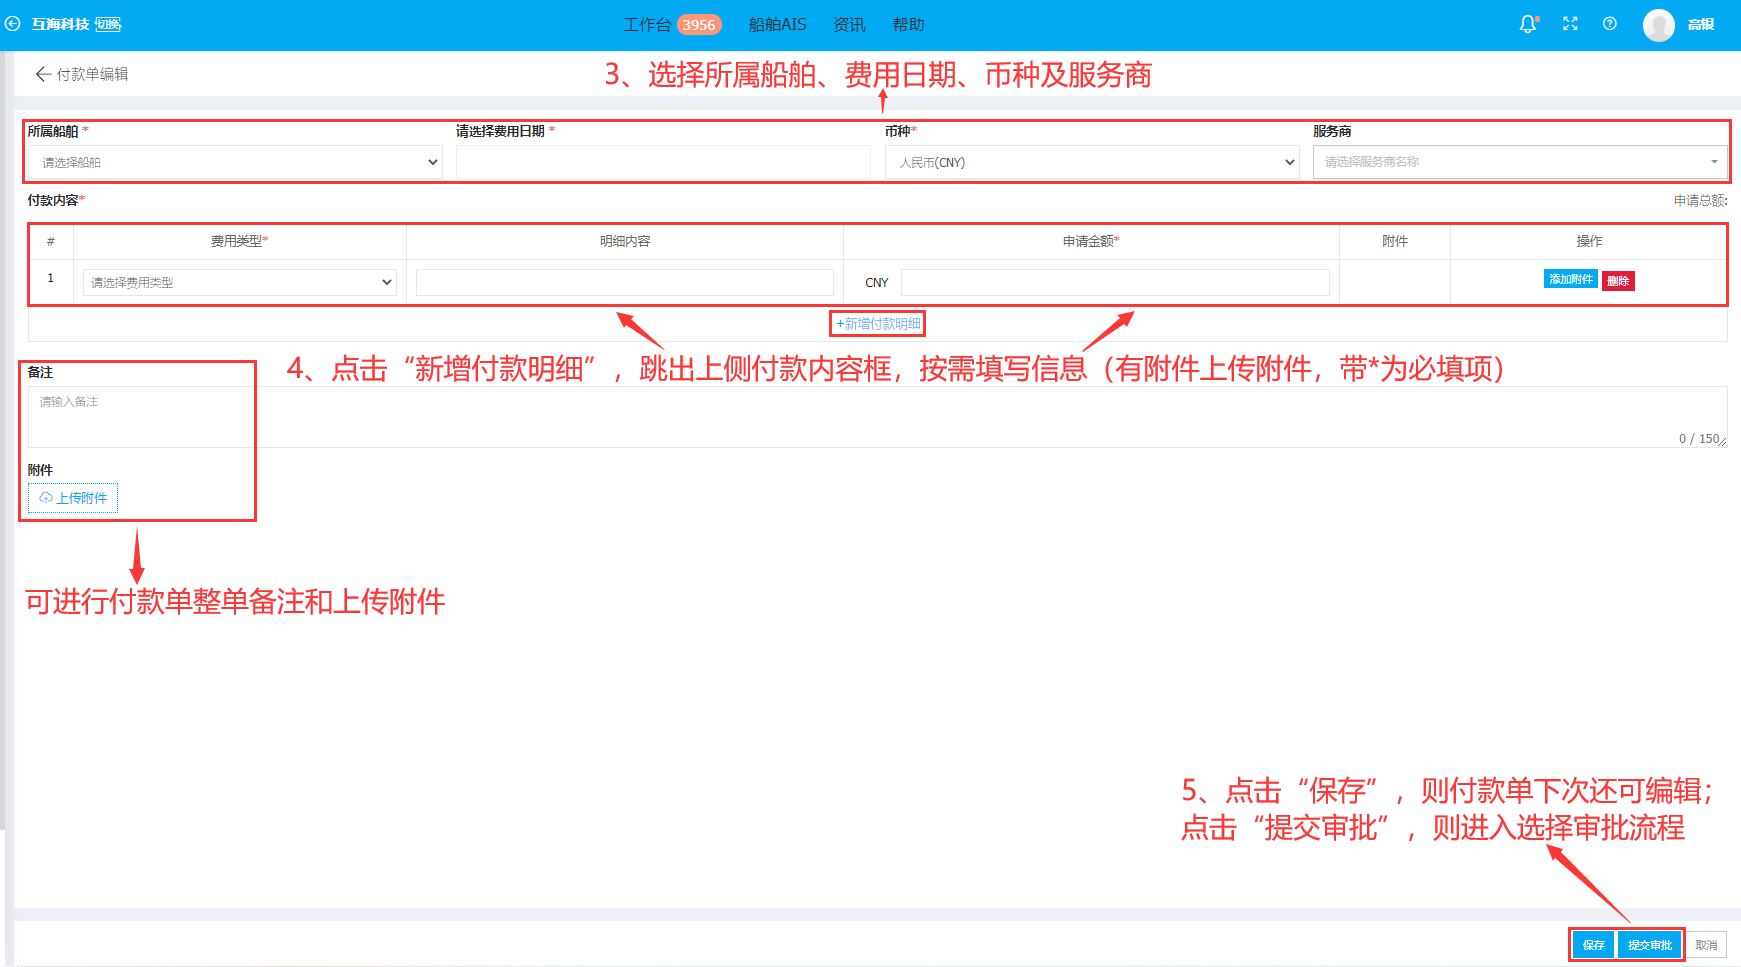Click the 明细内容 detail input in row 1
This screenshot has height=967, width=1741.
coord(625,282)
